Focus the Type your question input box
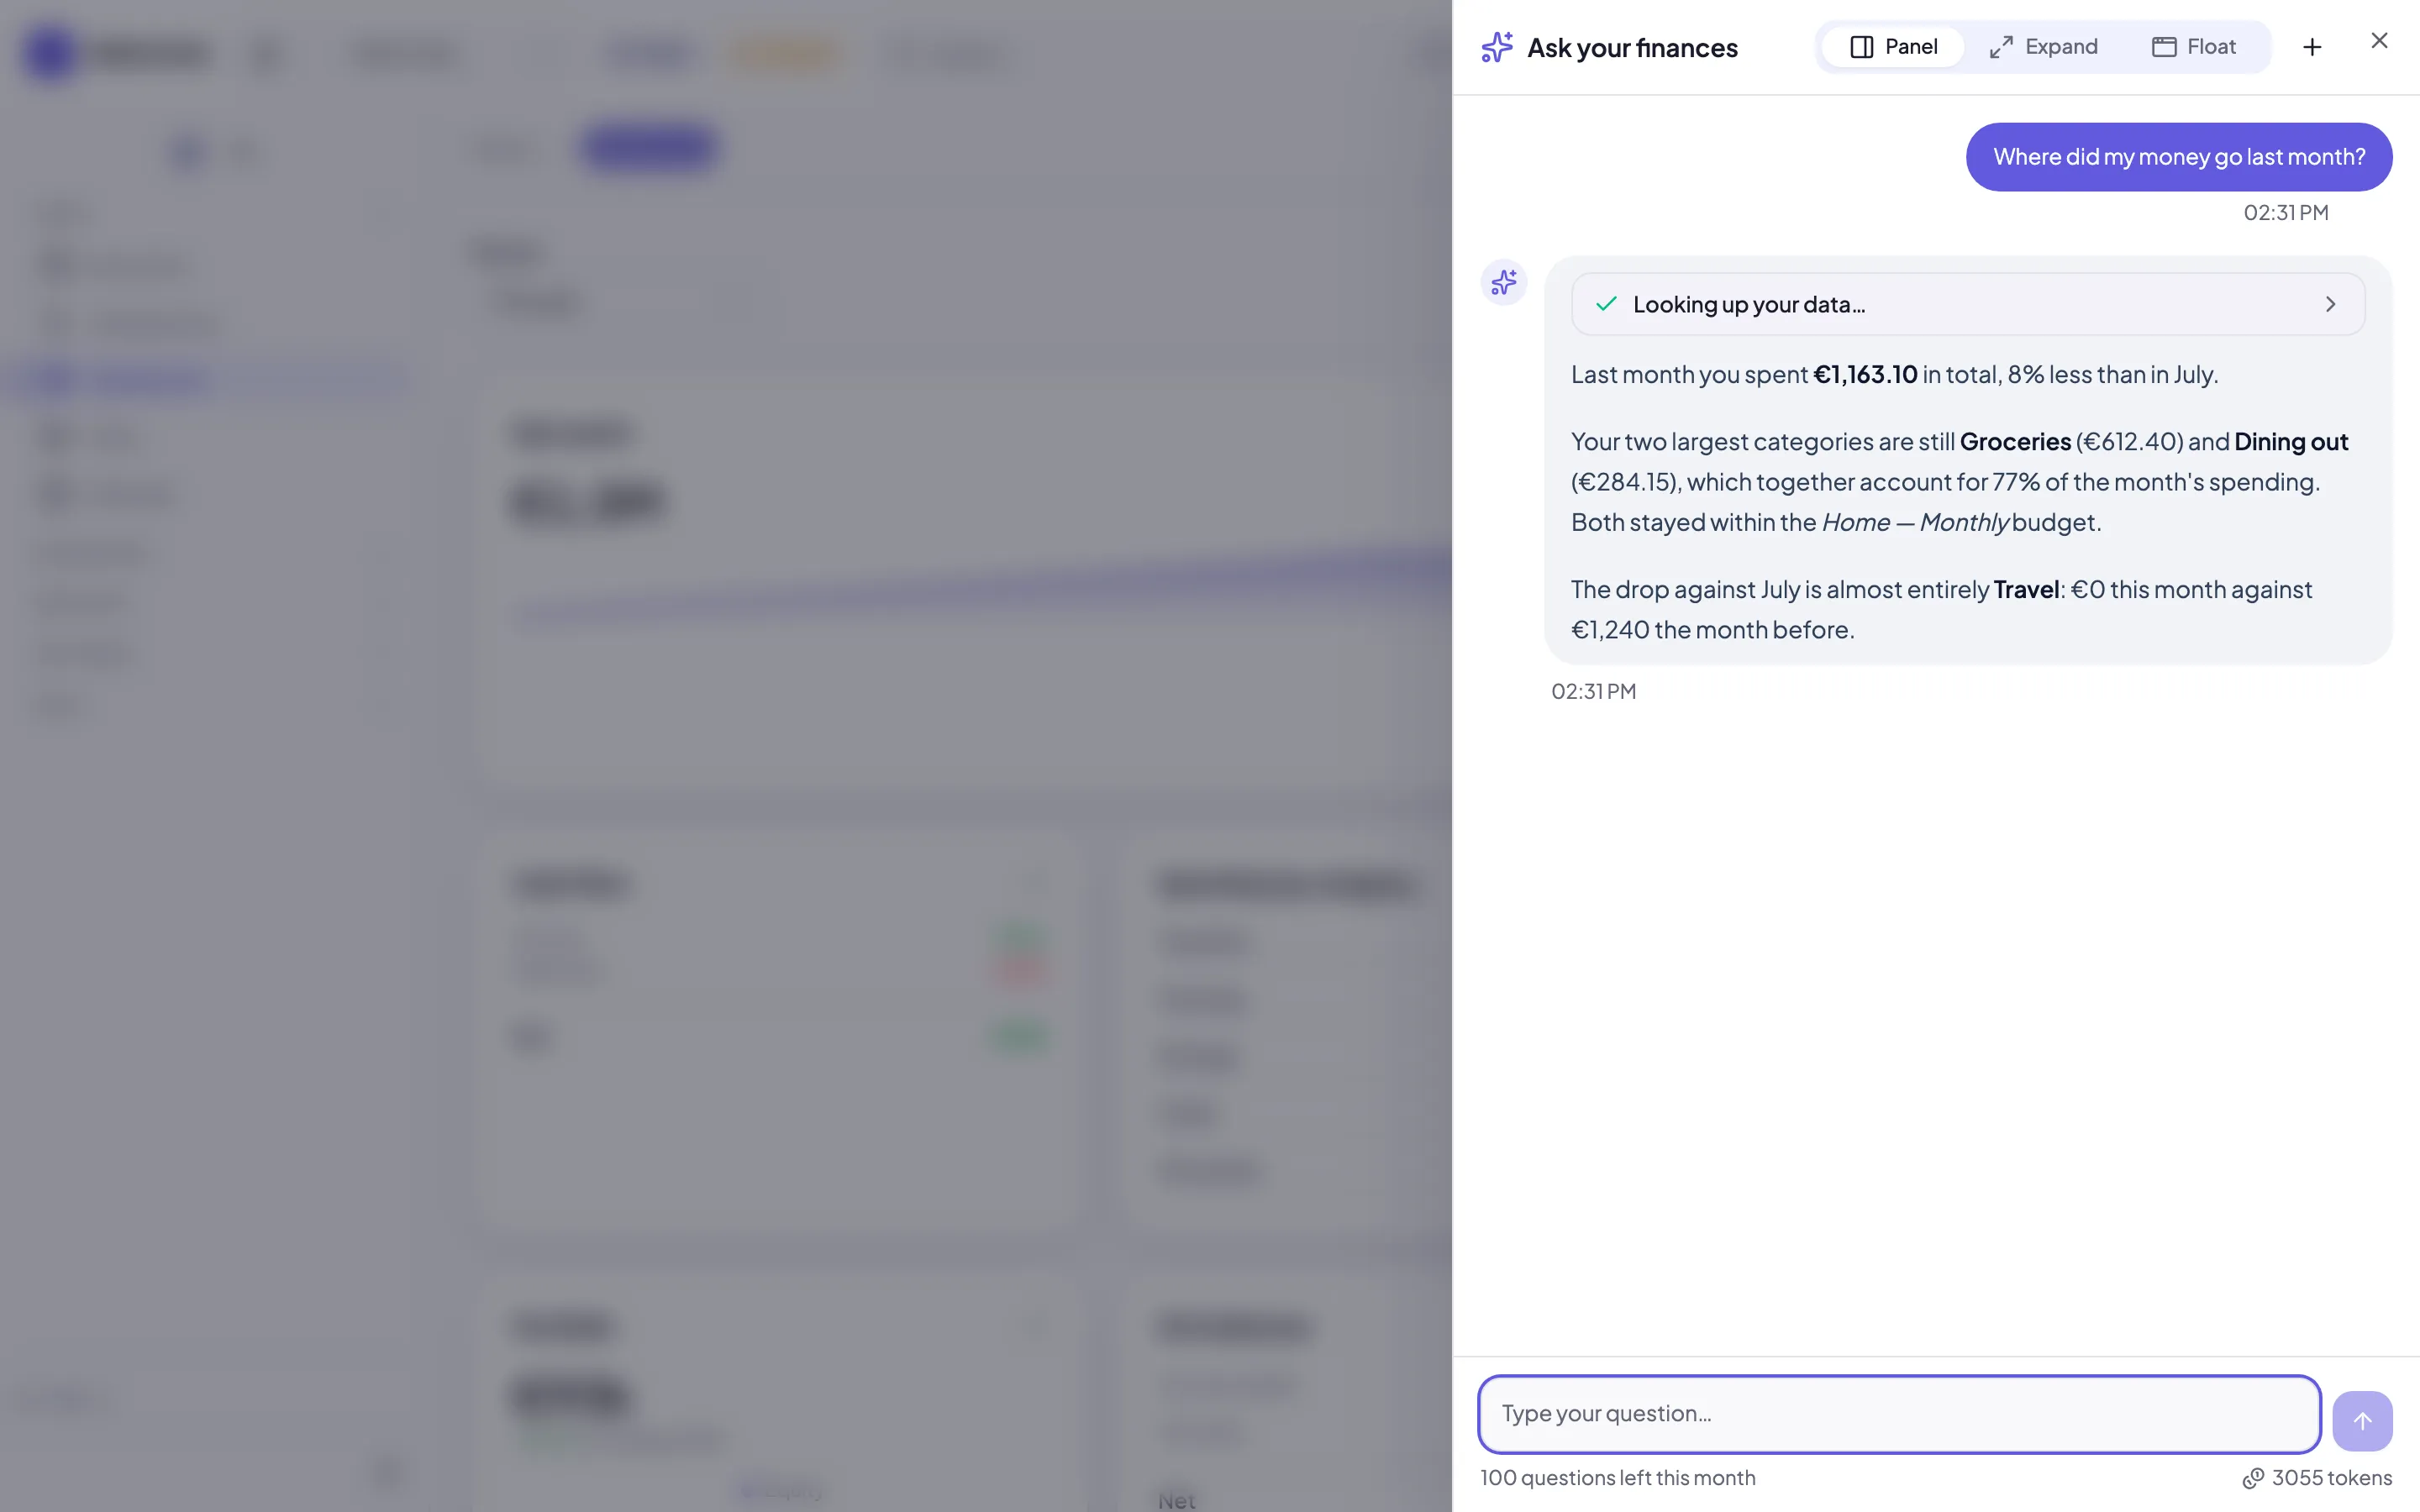 tap(1899, 1414)
